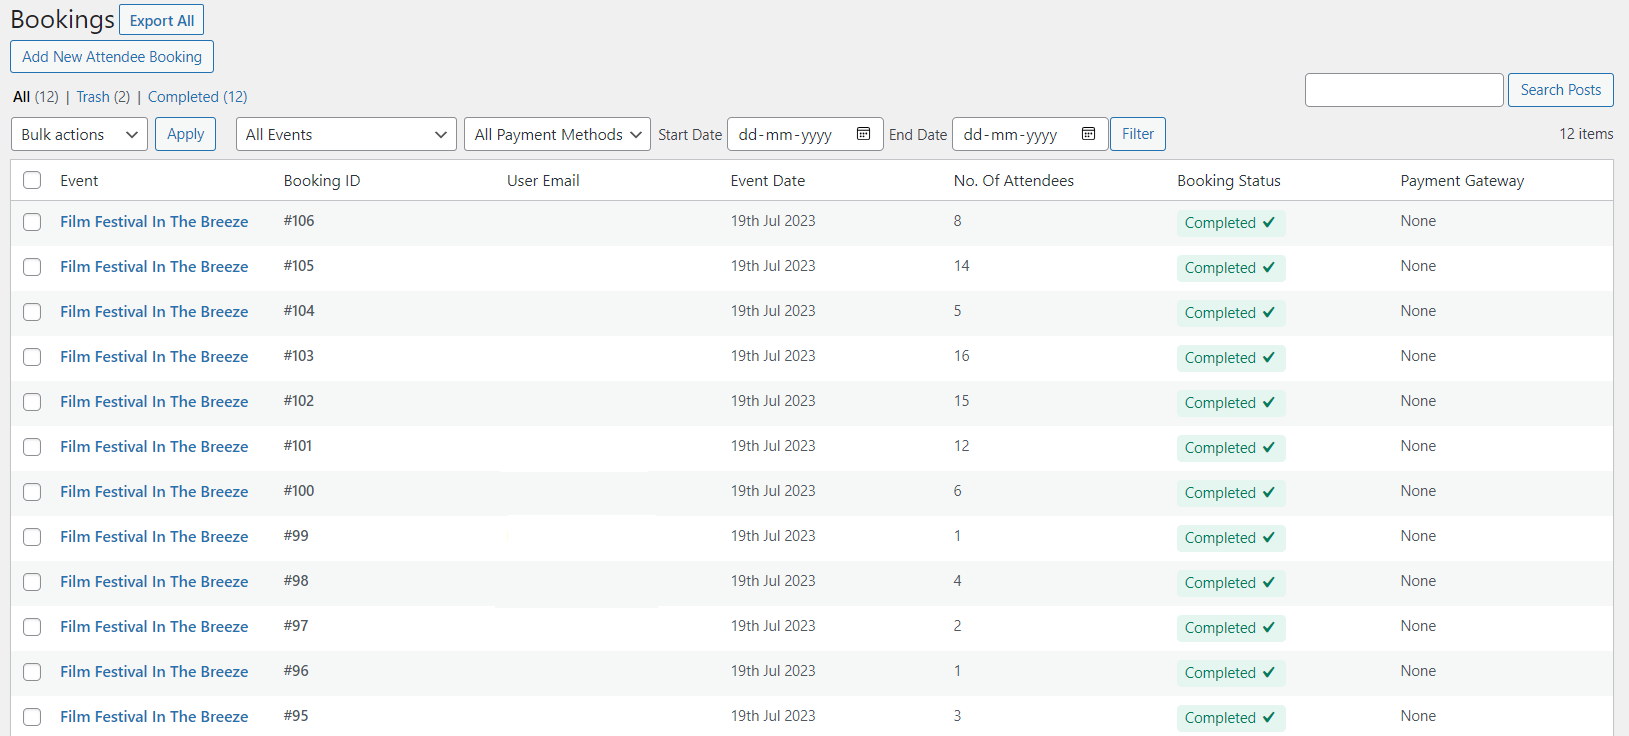
Task: Click the Export All button
Action: (161, 20)
